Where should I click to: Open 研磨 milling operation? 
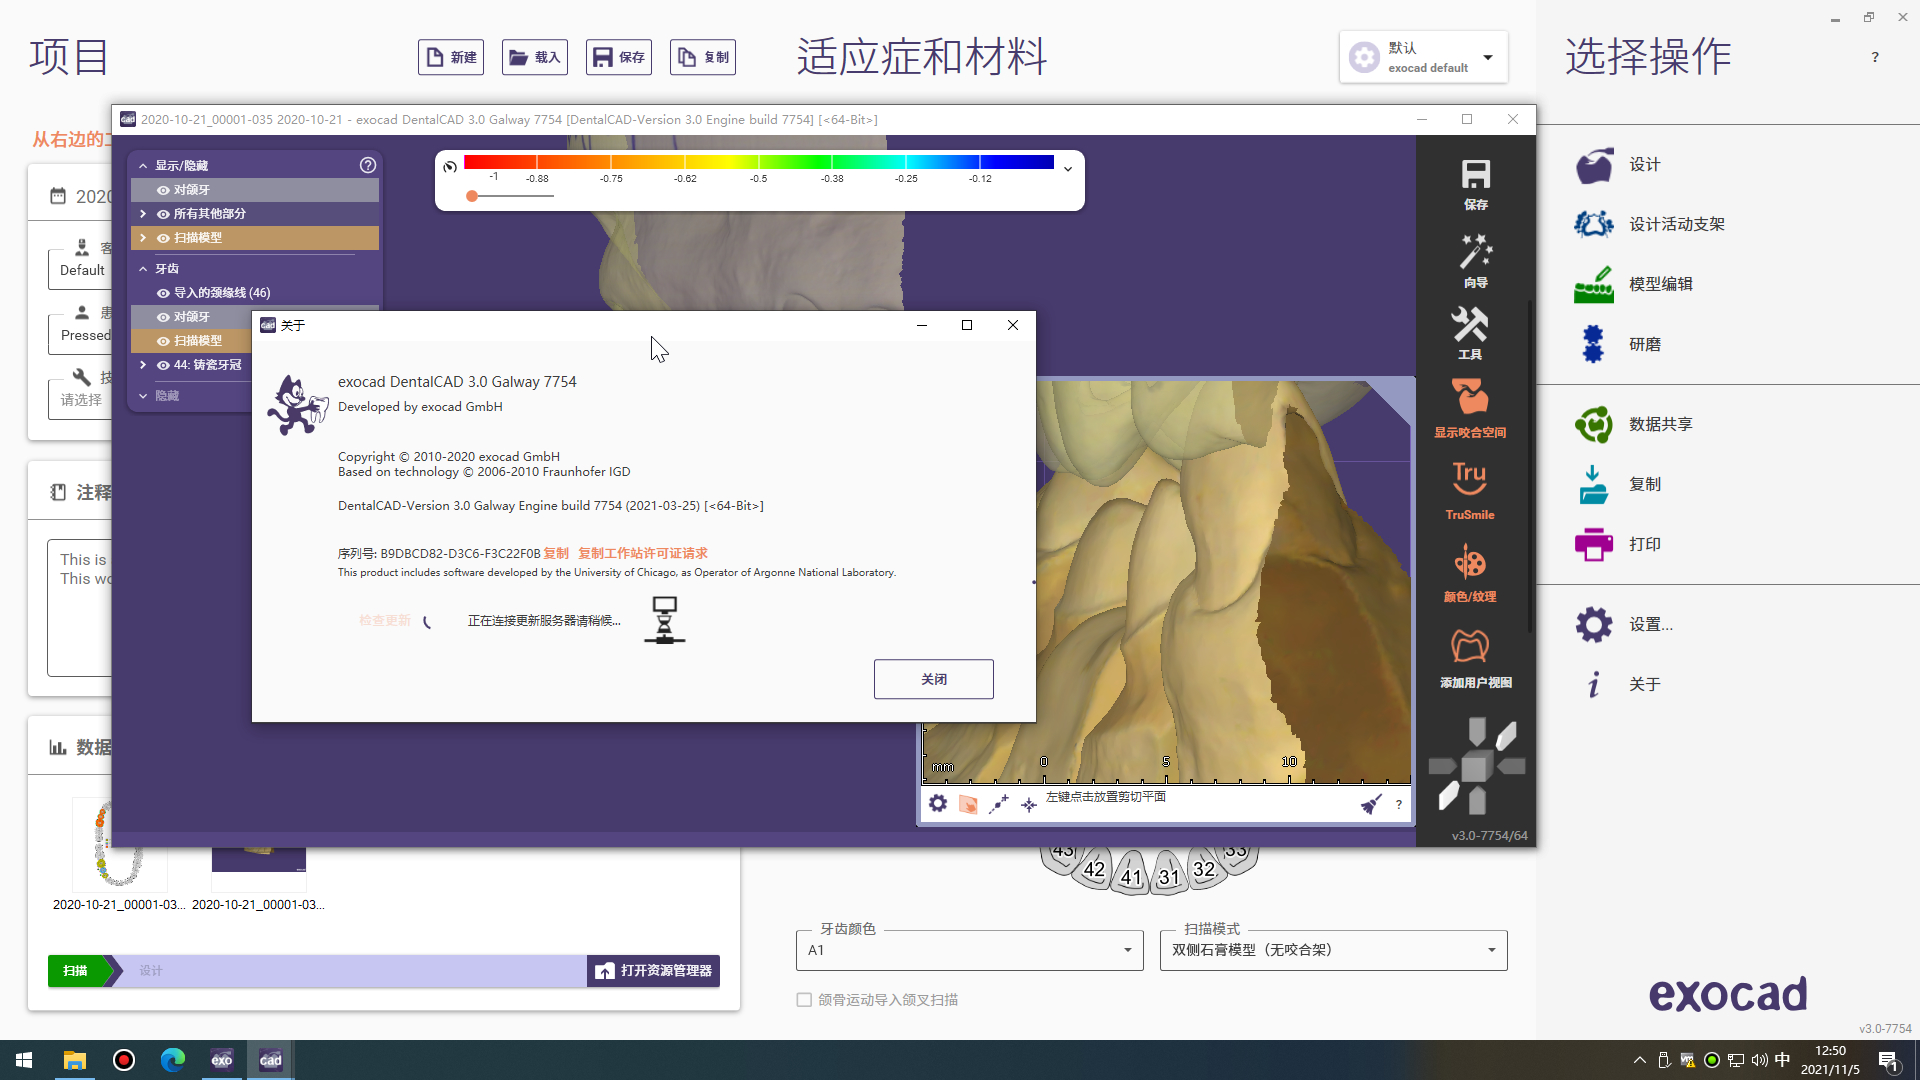click(x=1593, y=344)
